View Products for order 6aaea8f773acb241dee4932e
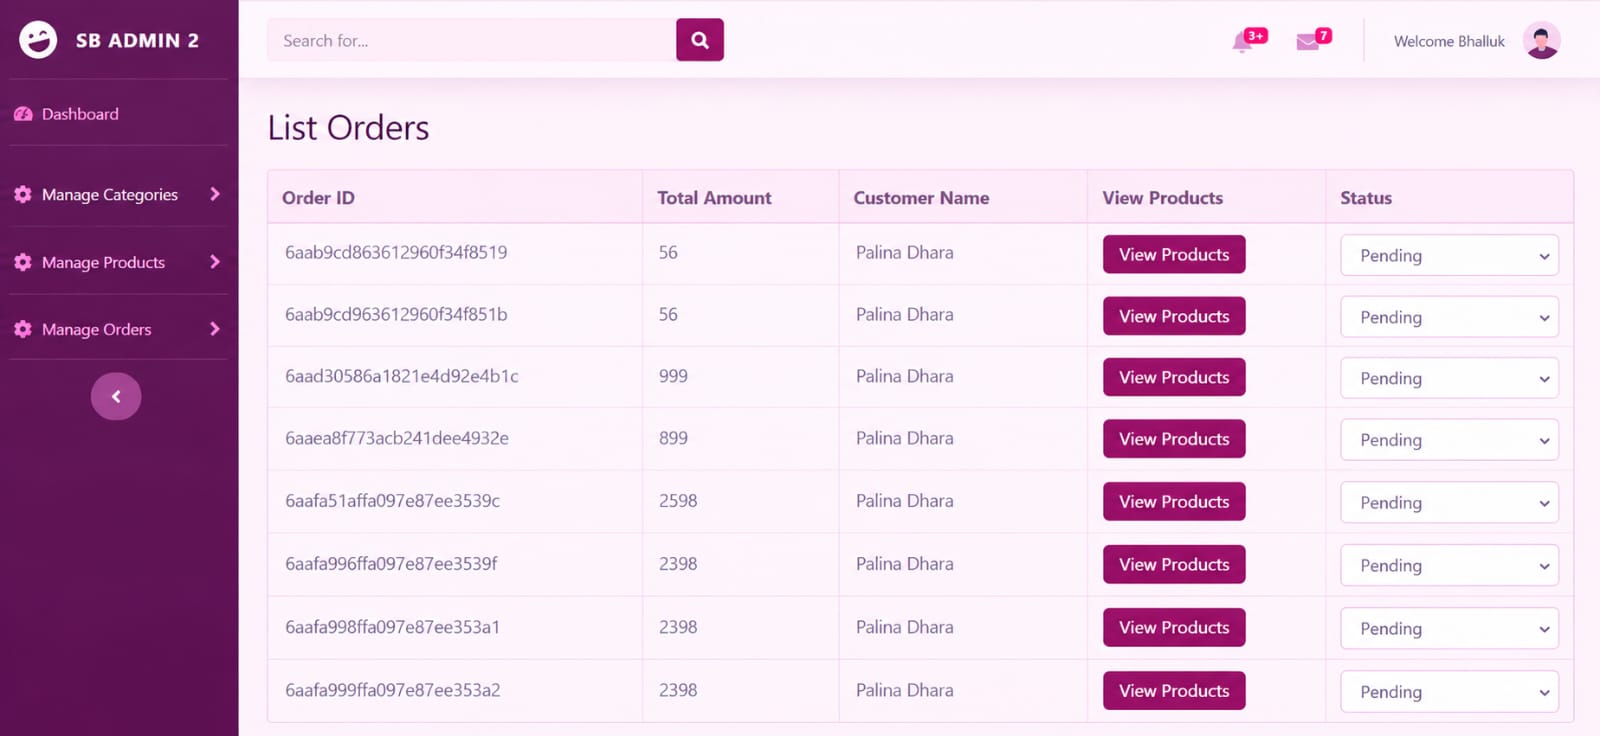 (x=1174, y=439)
